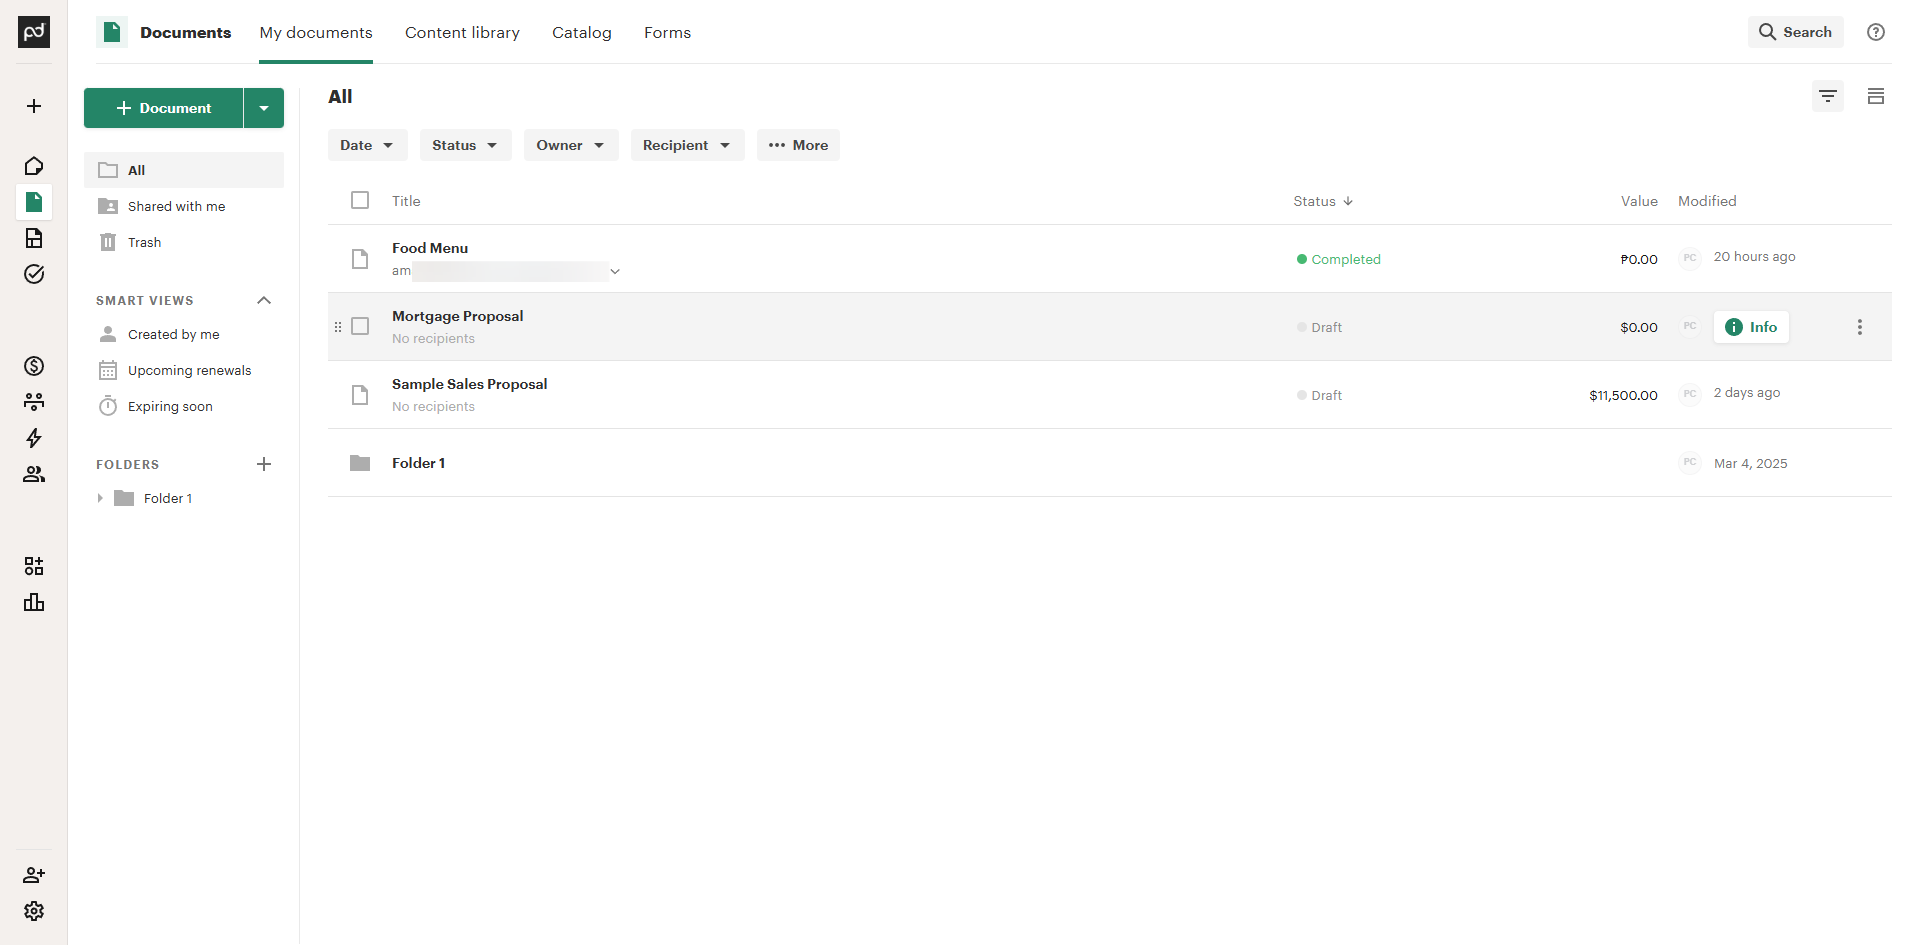Viewport: 1920px width, 945px height.
Task: Select Folder 1 in sidebar folders
Action: [168, 498]
